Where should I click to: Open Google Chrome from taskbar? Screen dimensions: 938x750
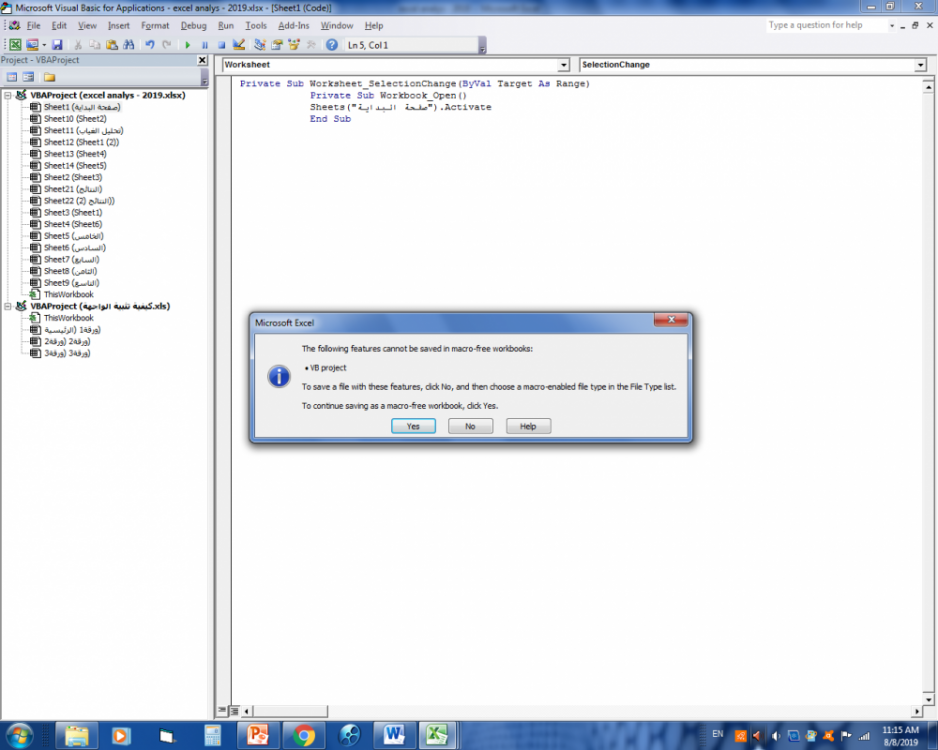tap(303, 736)
